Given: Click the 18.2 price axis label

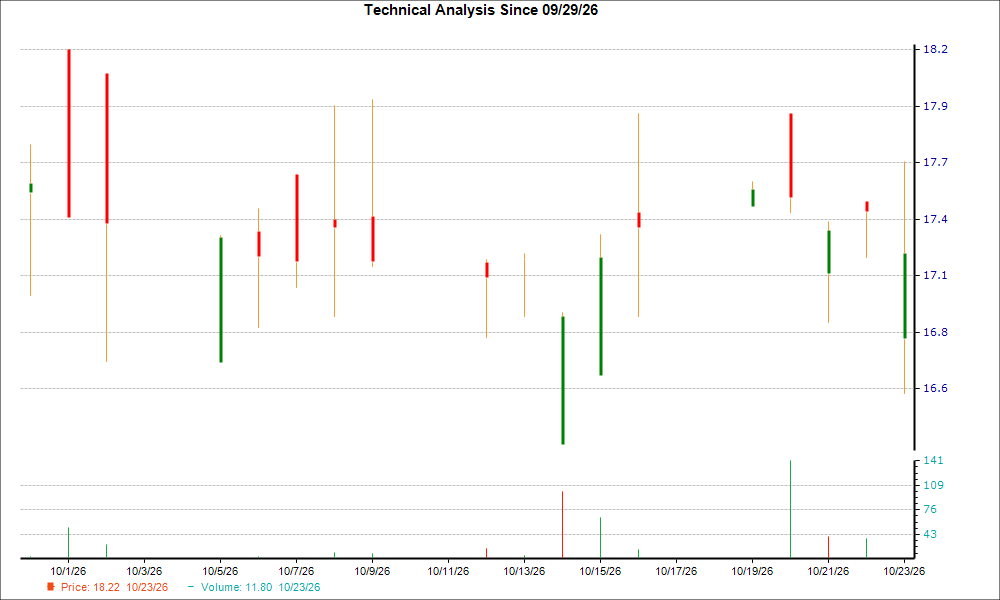Looking at the screenshot, I should click(x=935, y=50).
